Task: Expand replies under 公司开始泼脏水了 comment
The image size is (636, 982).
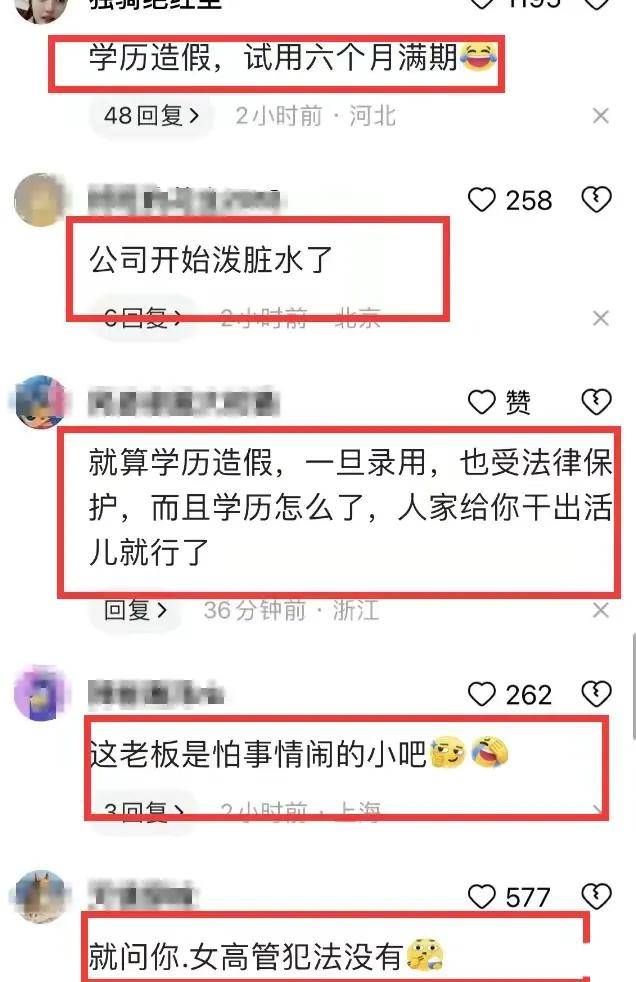Action: pos(144,318)
